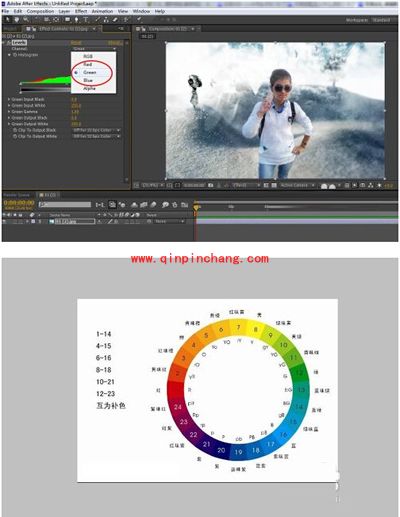Click the layer duration bar in the timeline
Screen dimensions: 400x517
297,221
